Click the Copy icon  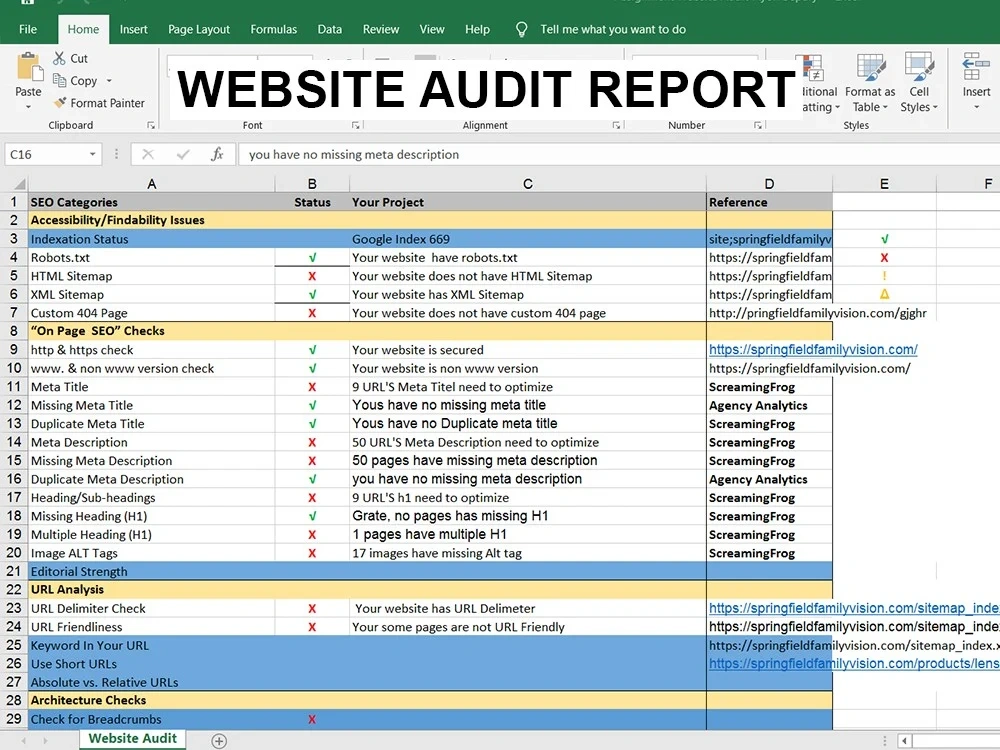pyautogui.click(x=59, y=80)
